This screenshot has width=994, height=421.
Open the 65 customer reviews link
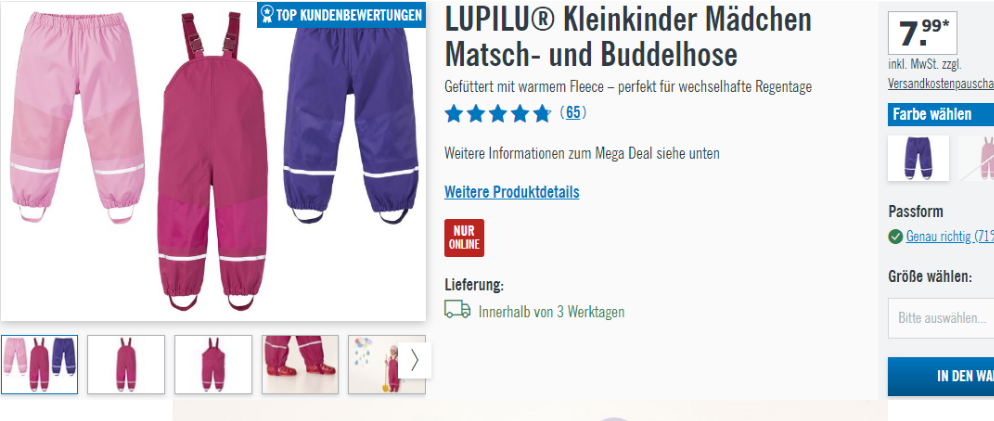tap(573, 113)
